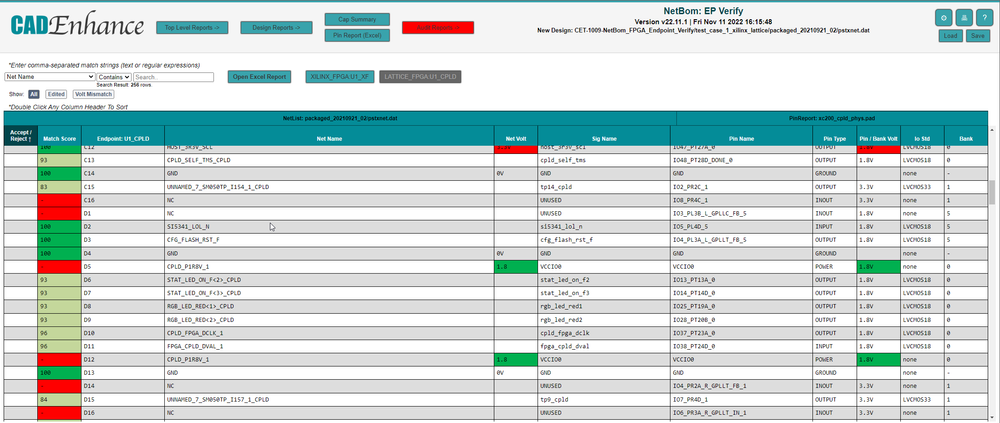Click the Sig Name column header

(x=604, y=137)
